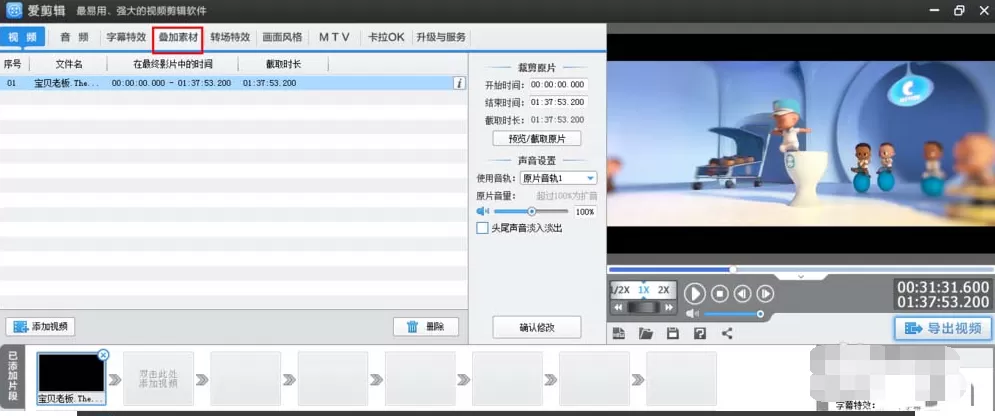Set playback speed to 1X
The height and width of the screenshot is (416, 995).
[x=643, y=290]
